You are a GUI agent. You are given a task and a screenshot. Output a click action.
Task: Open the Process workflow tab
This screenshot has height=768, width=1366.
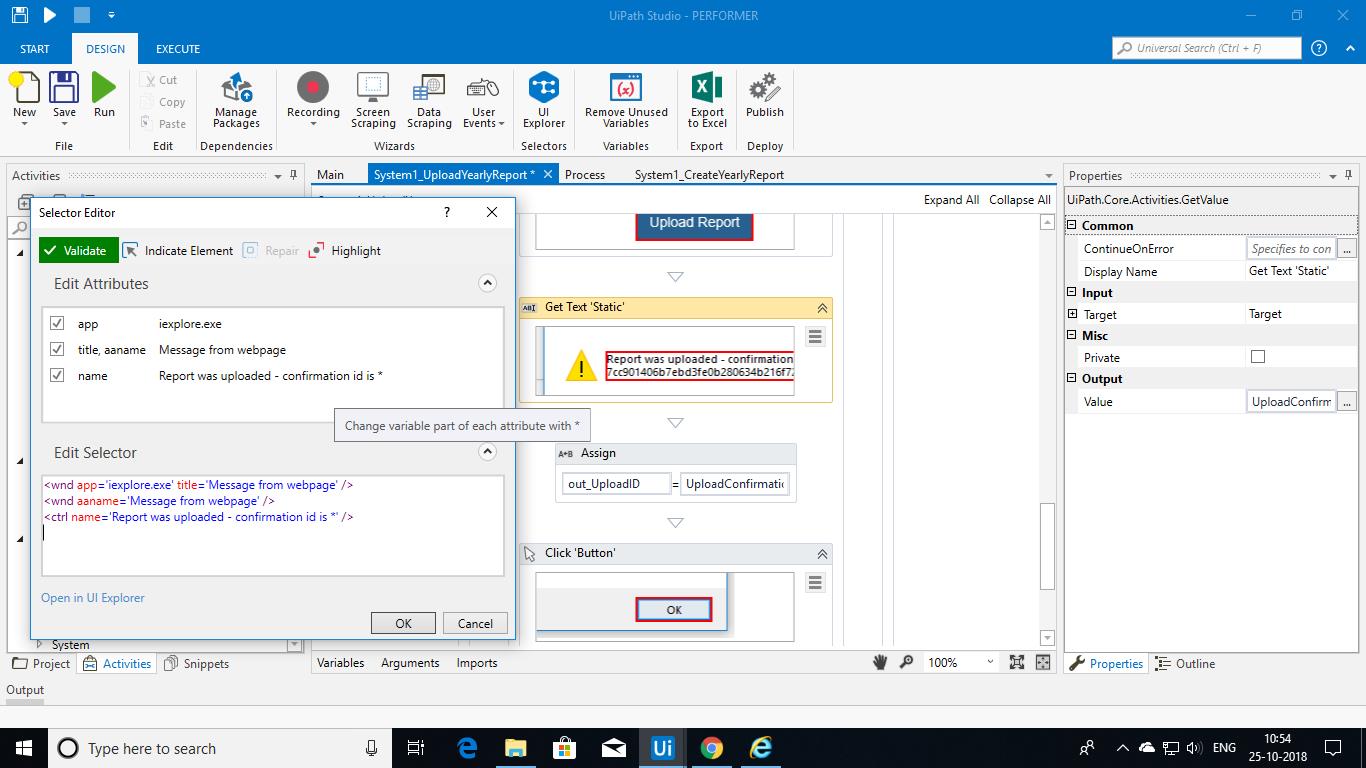point(585,174)
